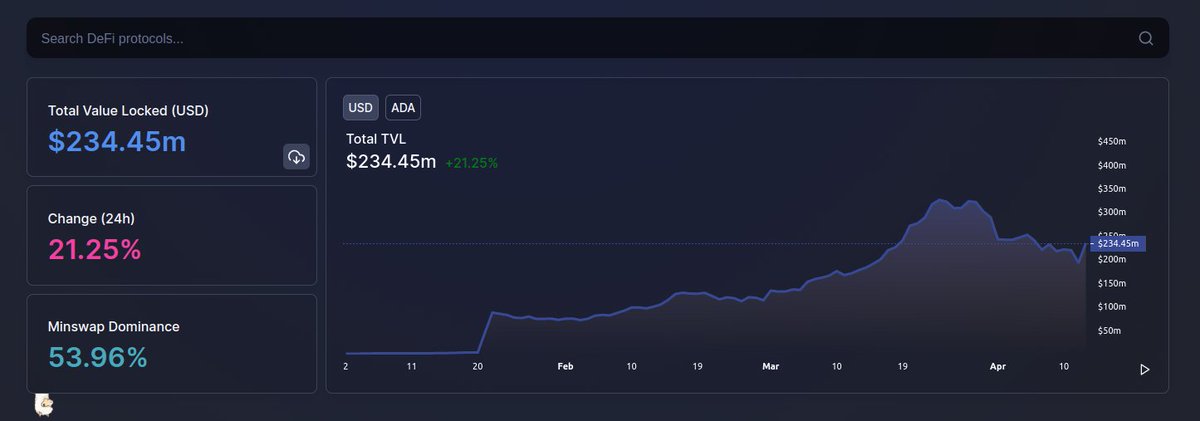Click the $150m y-axis label
The image size is (1200, 421).
pyautogui.click(x=1112, y=284)
